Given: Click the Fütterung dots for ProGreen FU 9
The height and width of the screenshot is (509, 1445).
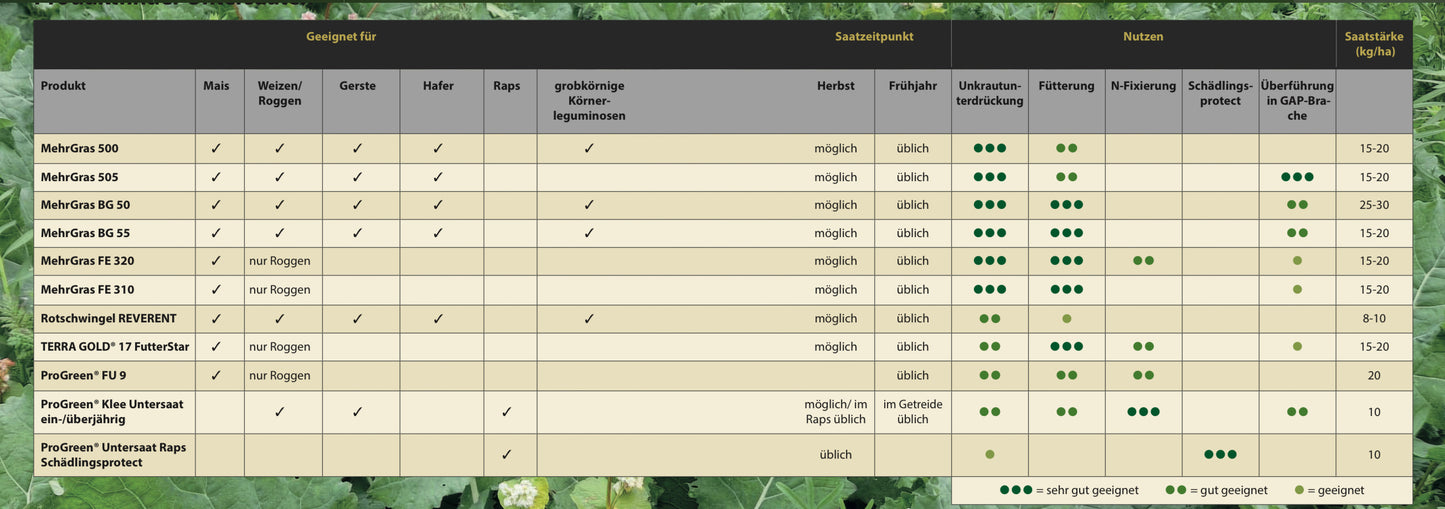Looking at the screenshot, I should coord(1066,376).
